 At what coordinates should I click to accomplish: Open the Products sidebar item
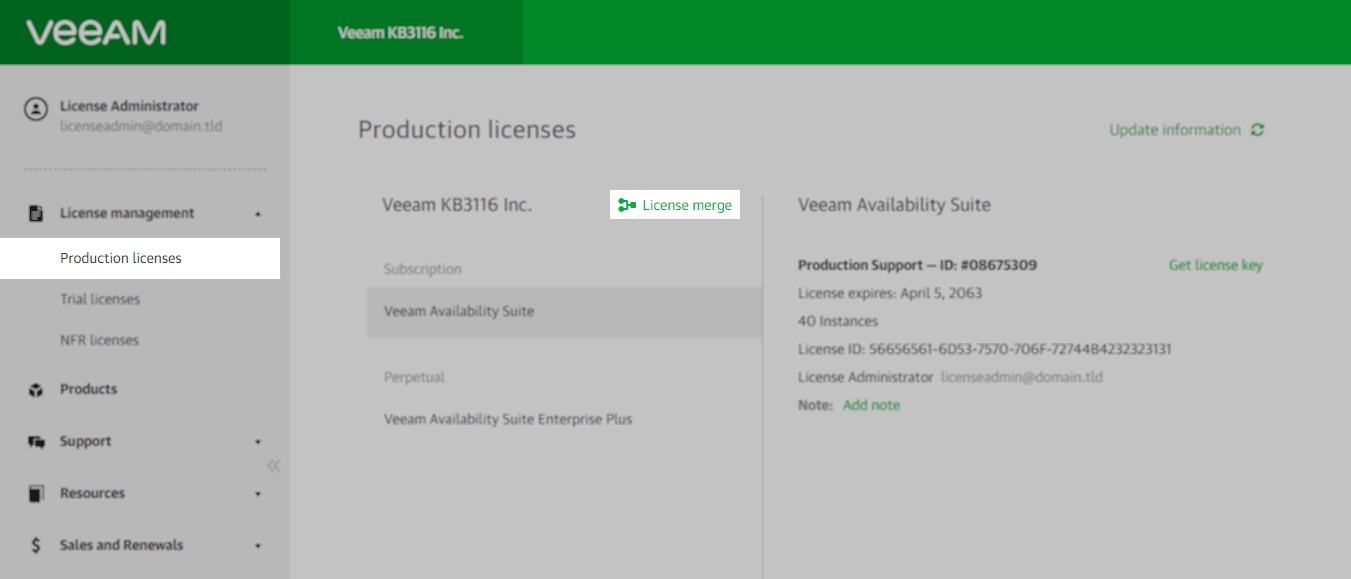pyautogui.click(x=88, y=389)
